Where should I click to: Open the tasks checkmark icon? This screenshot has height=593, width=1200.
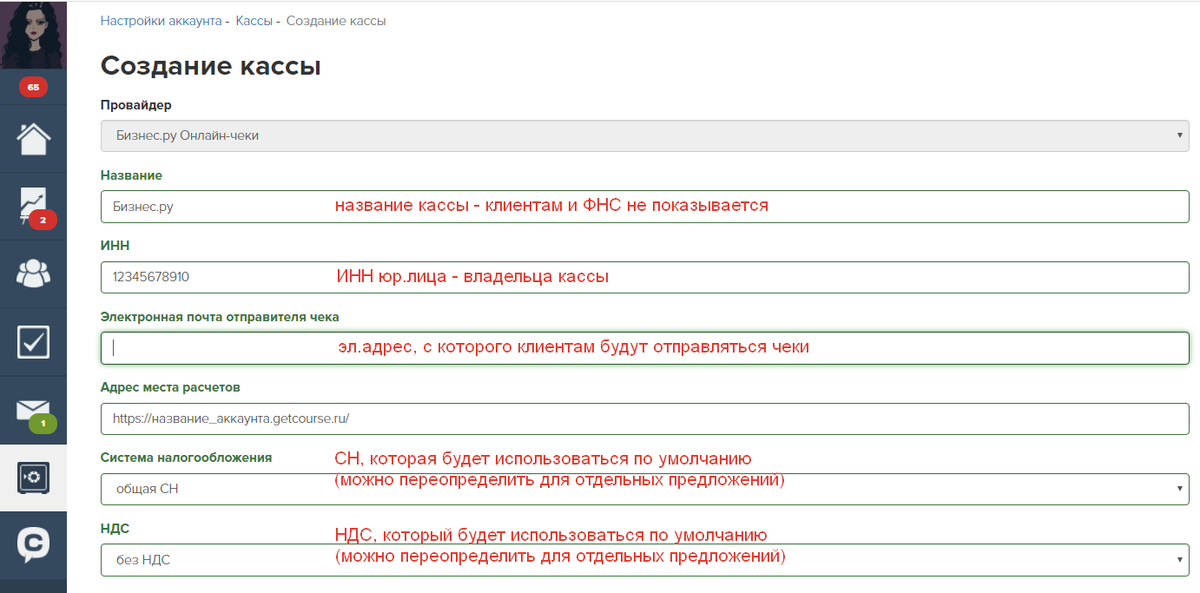pos(33,341)
